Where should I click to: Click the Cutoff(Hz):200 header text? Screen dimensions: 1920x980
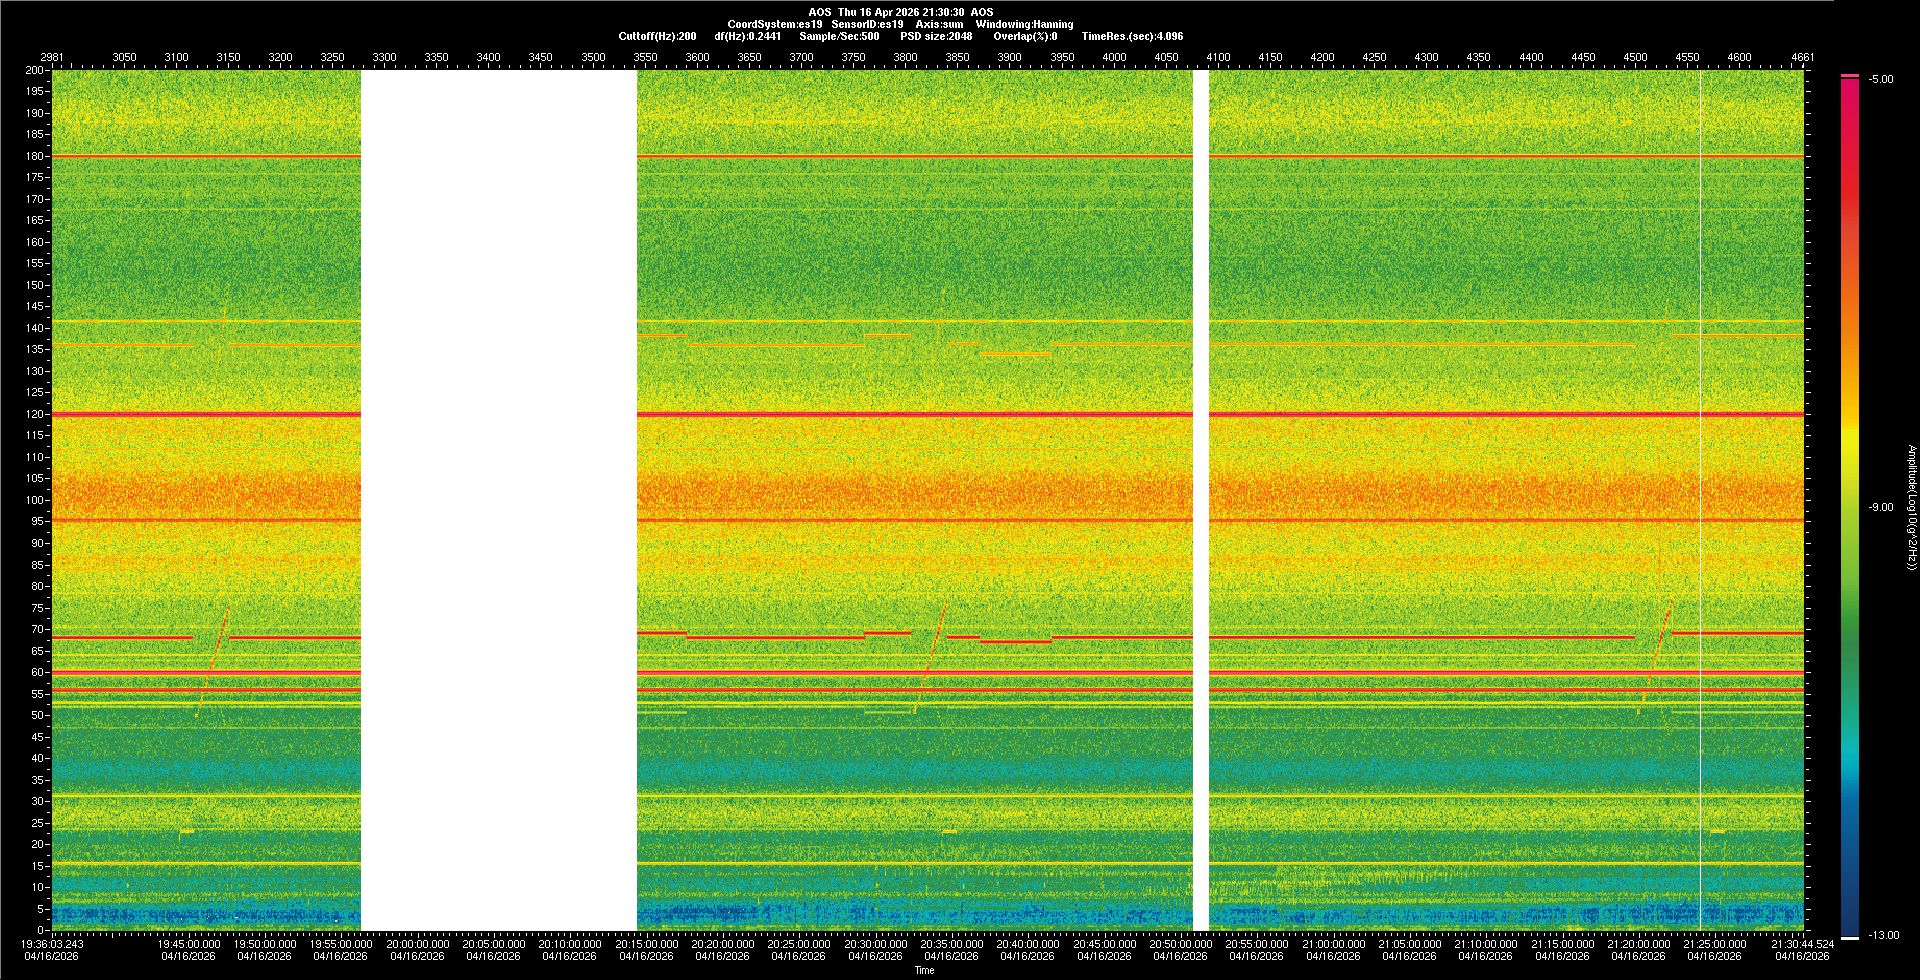(x=657, y=36)
